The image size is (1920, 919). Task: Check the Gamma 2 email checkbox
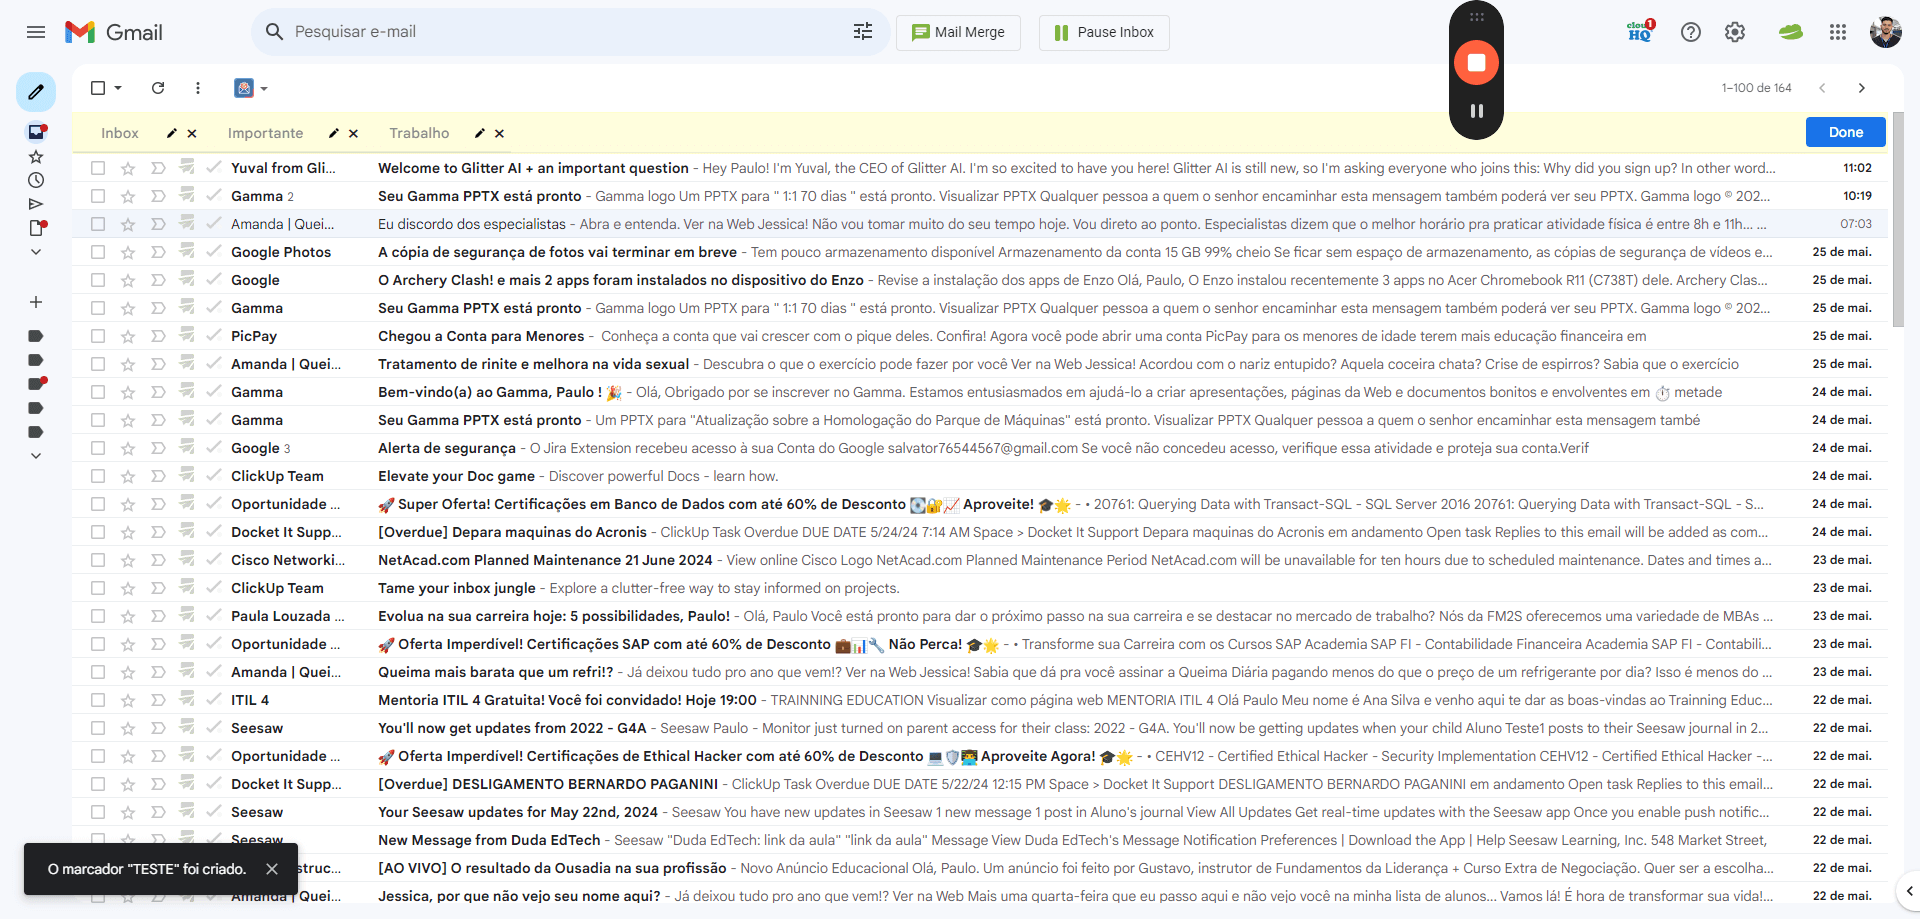(98, 196)
